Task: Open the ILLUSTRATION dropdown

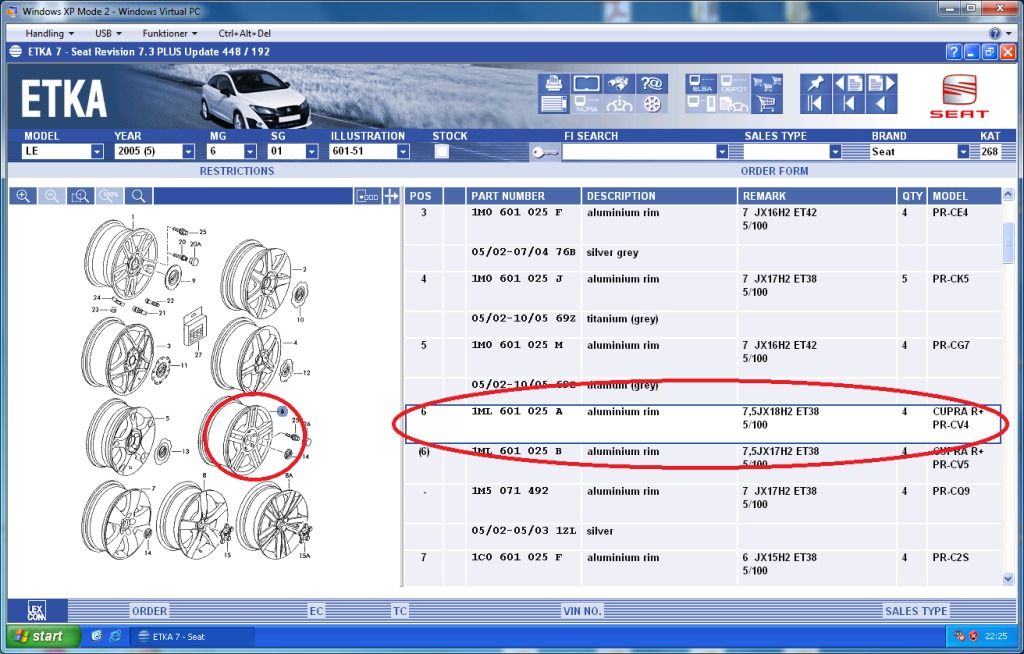Action: (403, 152)
